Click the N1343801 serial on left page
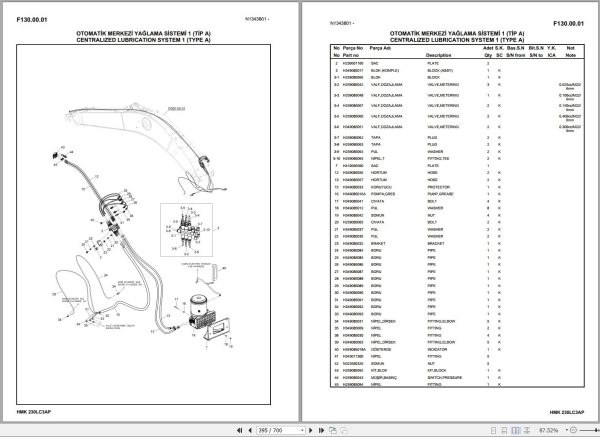Viewport: 600px width, 437px height. click(x=257, y=19)
